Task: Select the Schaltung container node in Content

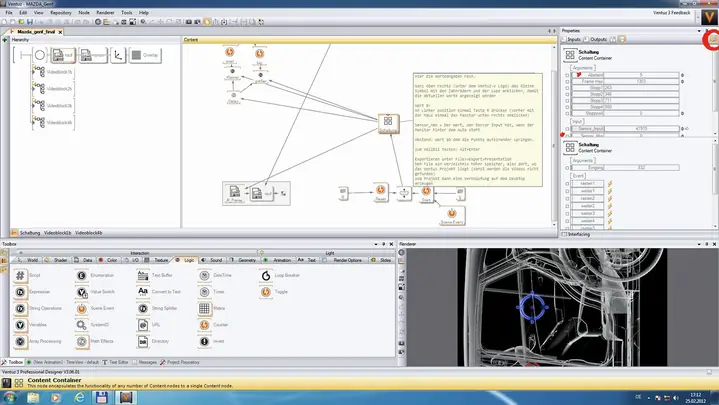Action: click(x=387, y=121)
